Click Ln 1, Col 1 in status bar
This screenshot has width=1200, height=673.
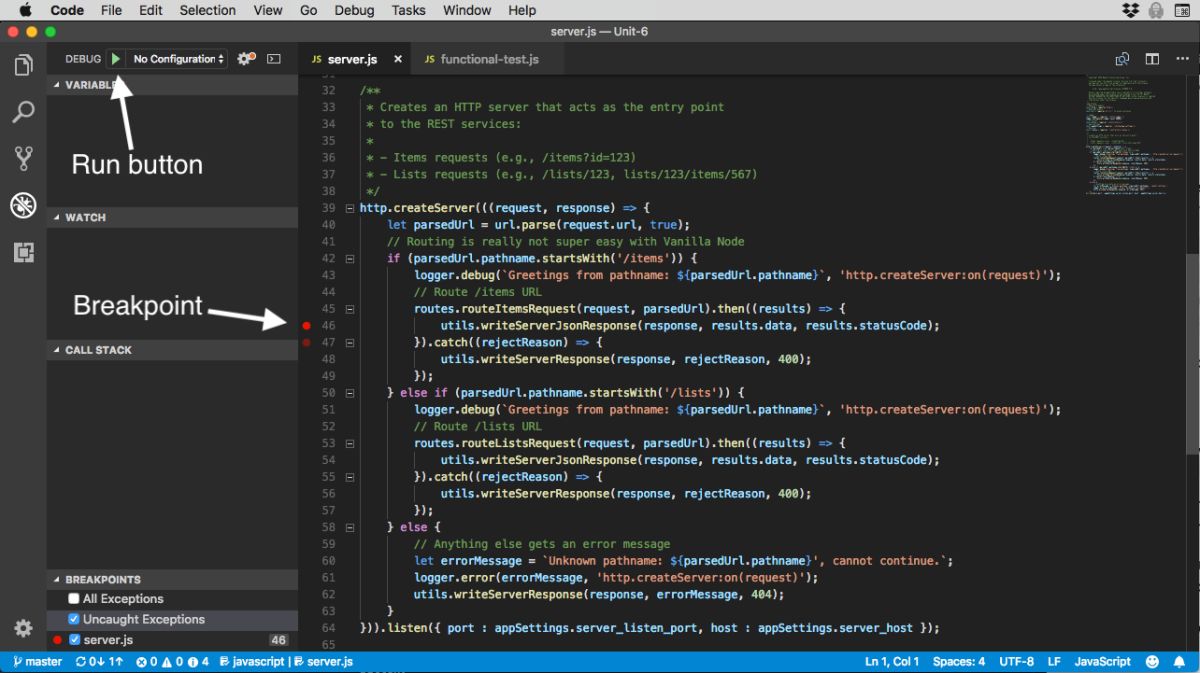coord(892,662)
